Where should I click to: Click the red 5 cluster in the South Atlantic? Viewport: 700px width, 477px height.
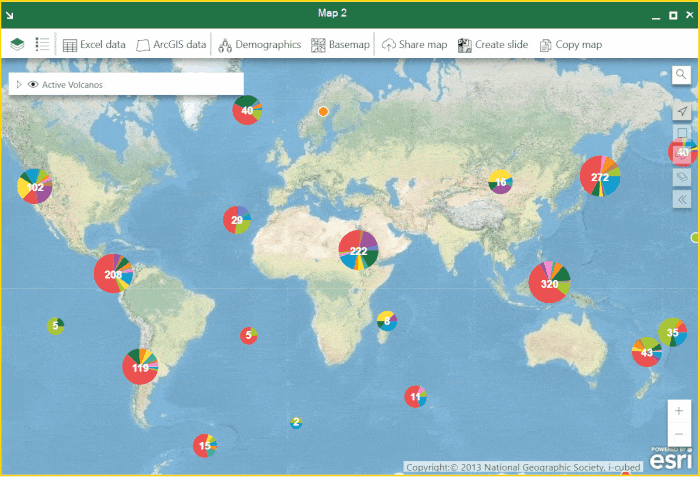pyautogui.click(x=249, y=335)
